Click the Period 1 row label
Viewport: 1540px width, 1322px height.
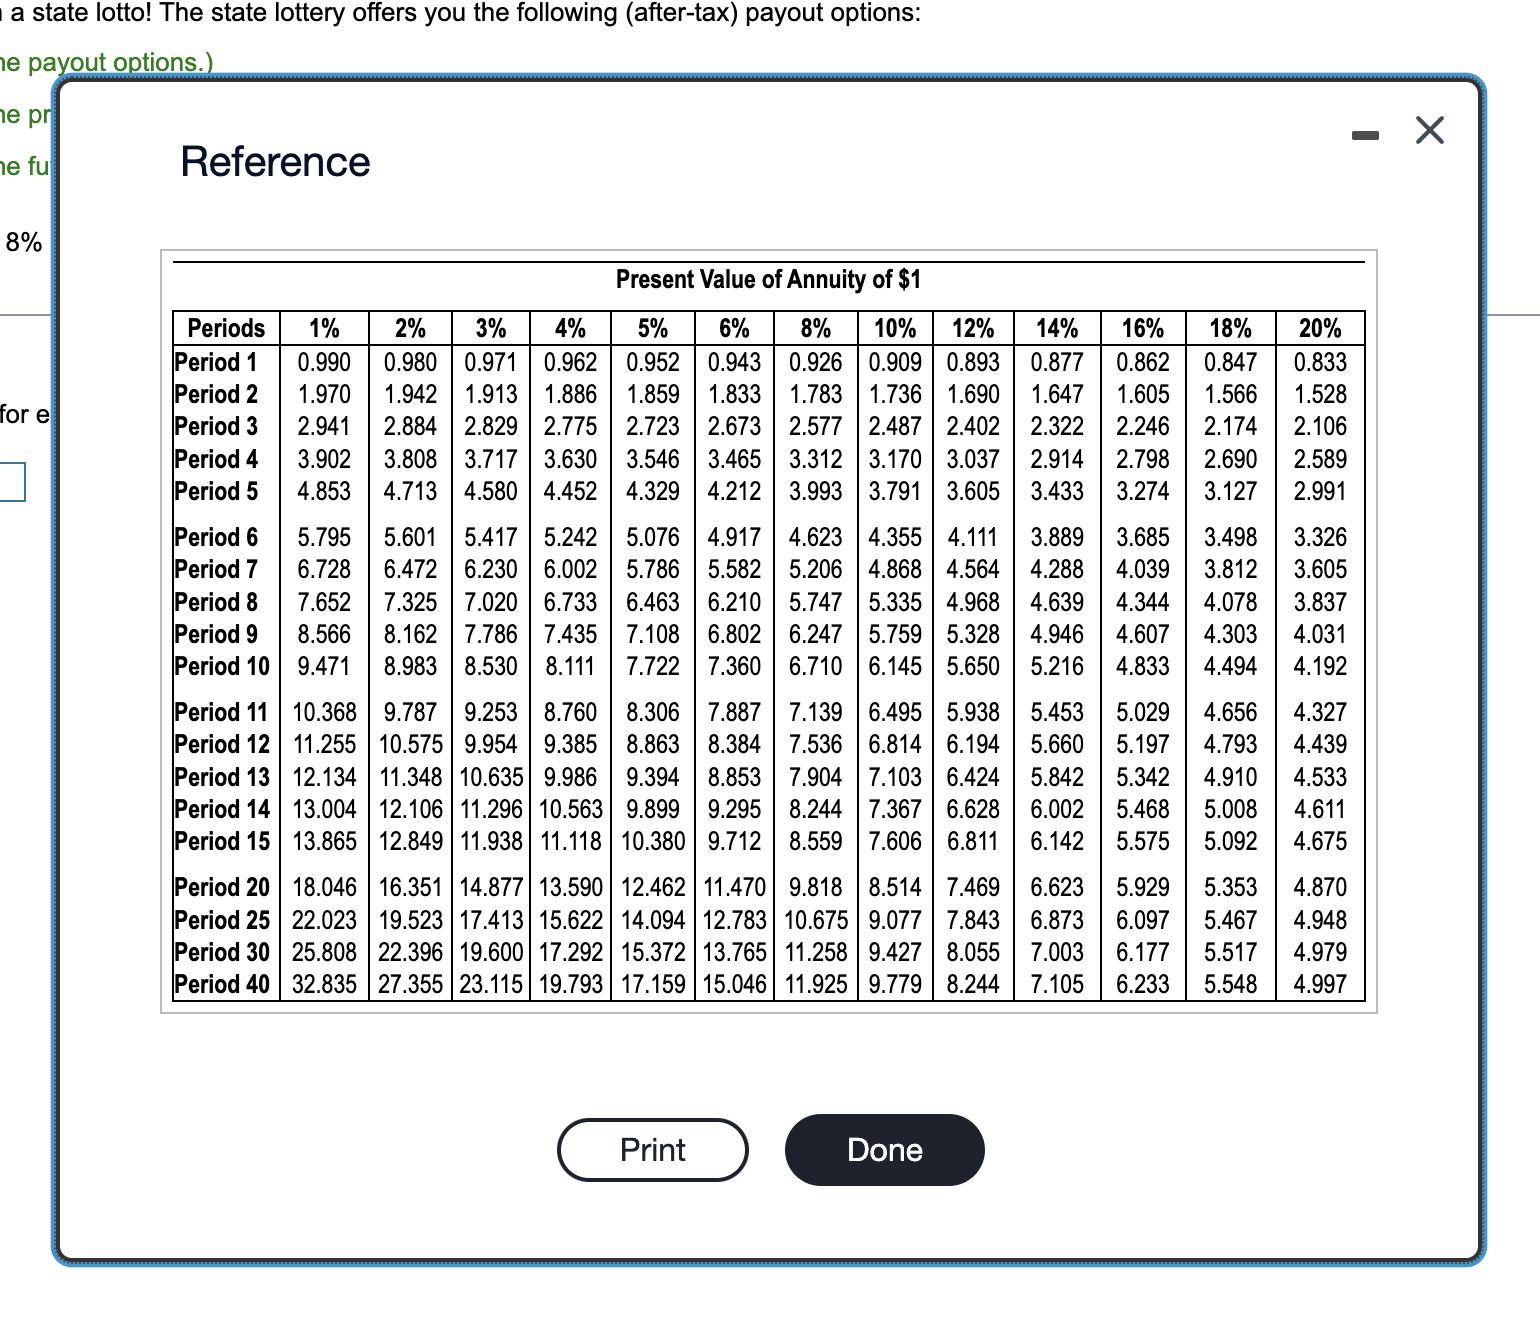(213, 362)
